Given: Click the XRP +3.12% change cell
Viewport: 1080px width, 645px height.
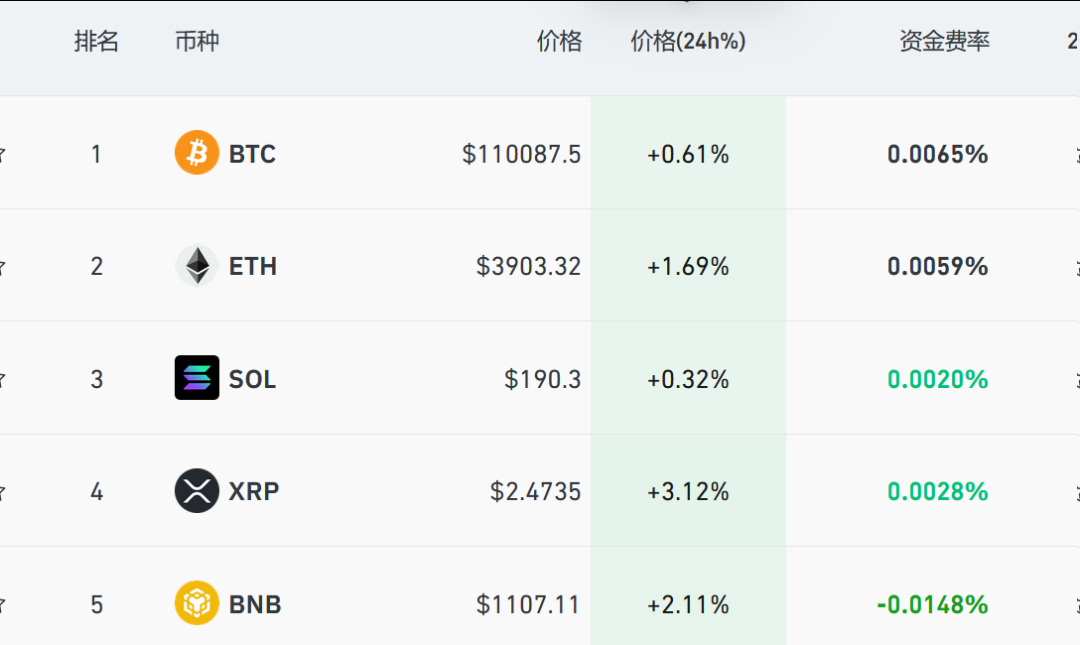Looking at the screenshot, I should [x=688, y=491].
